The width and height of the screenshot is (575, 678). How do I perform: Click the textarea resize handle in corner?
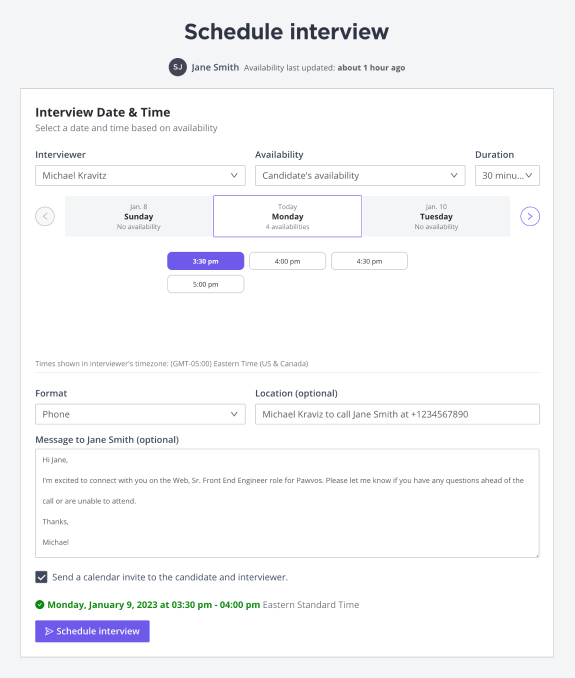point(537,555)
